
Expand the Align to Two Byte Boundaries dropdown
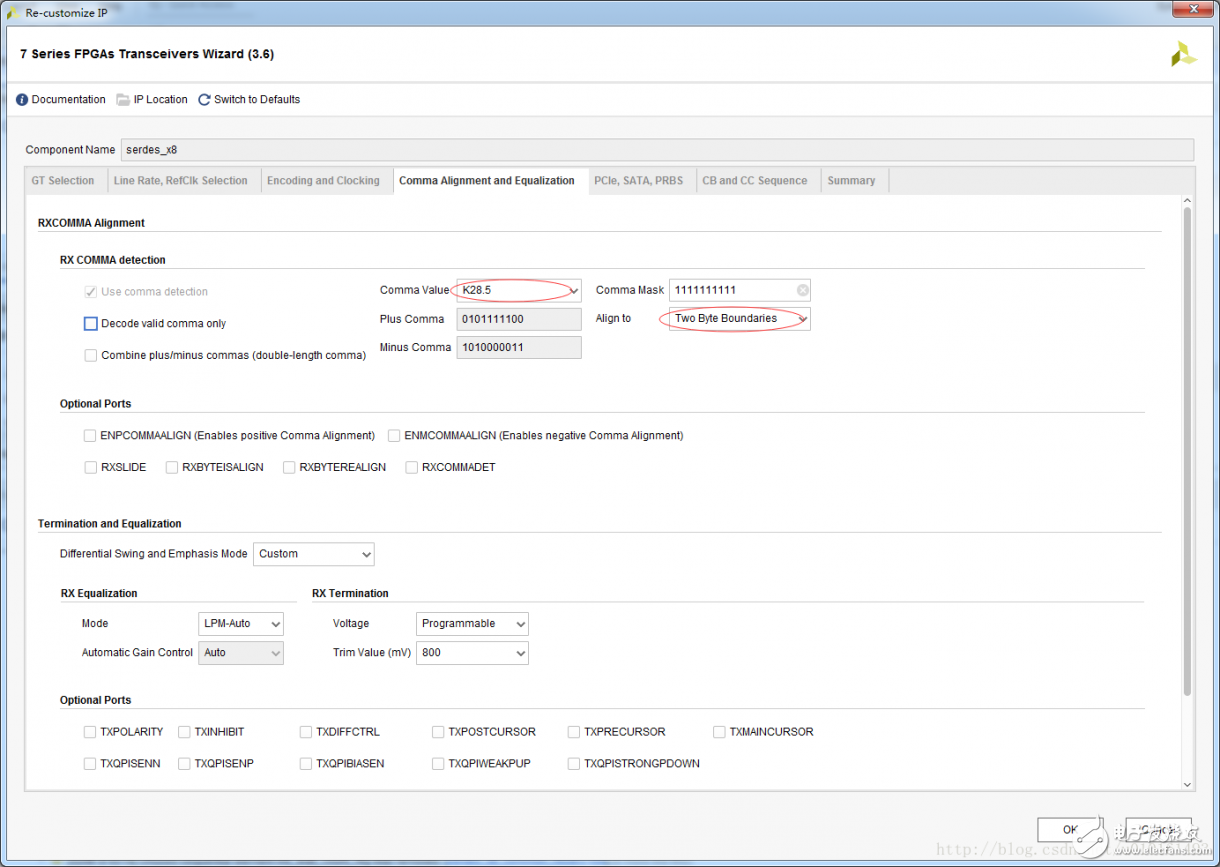pyautogui.click(x=739, y=319)
